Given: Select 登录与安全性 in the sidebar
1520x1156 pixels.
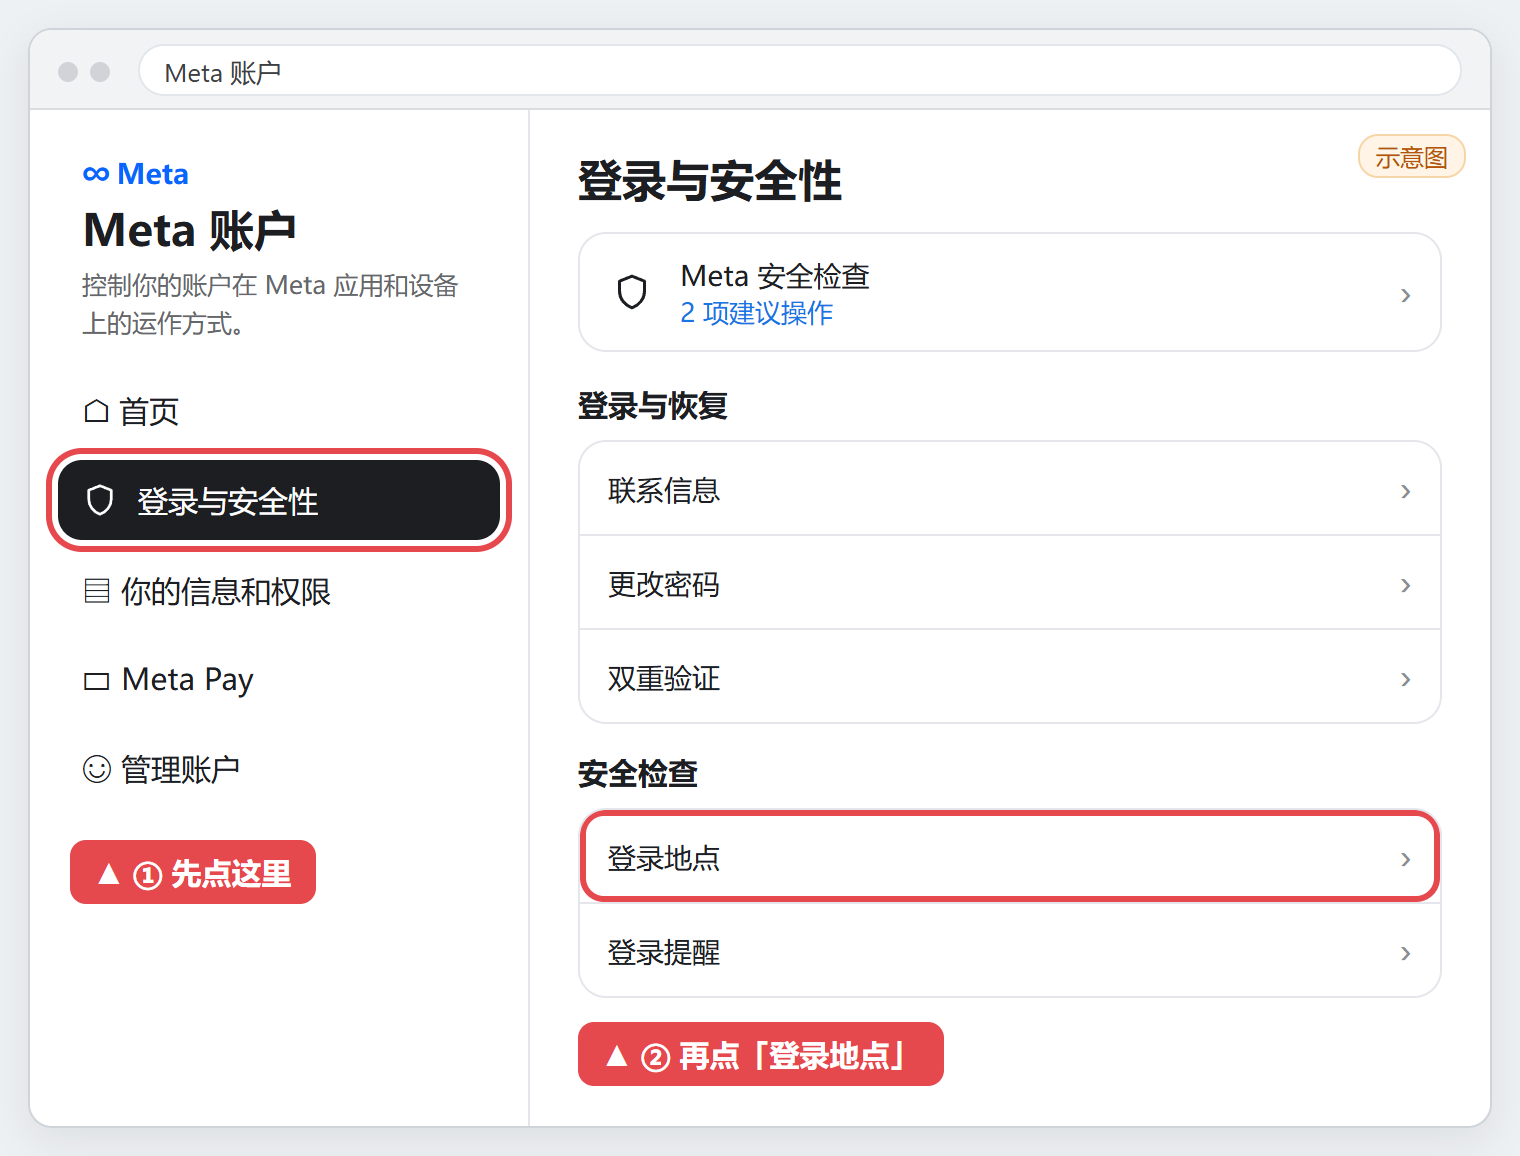Looking at the screenshot, I should [279, 500].
